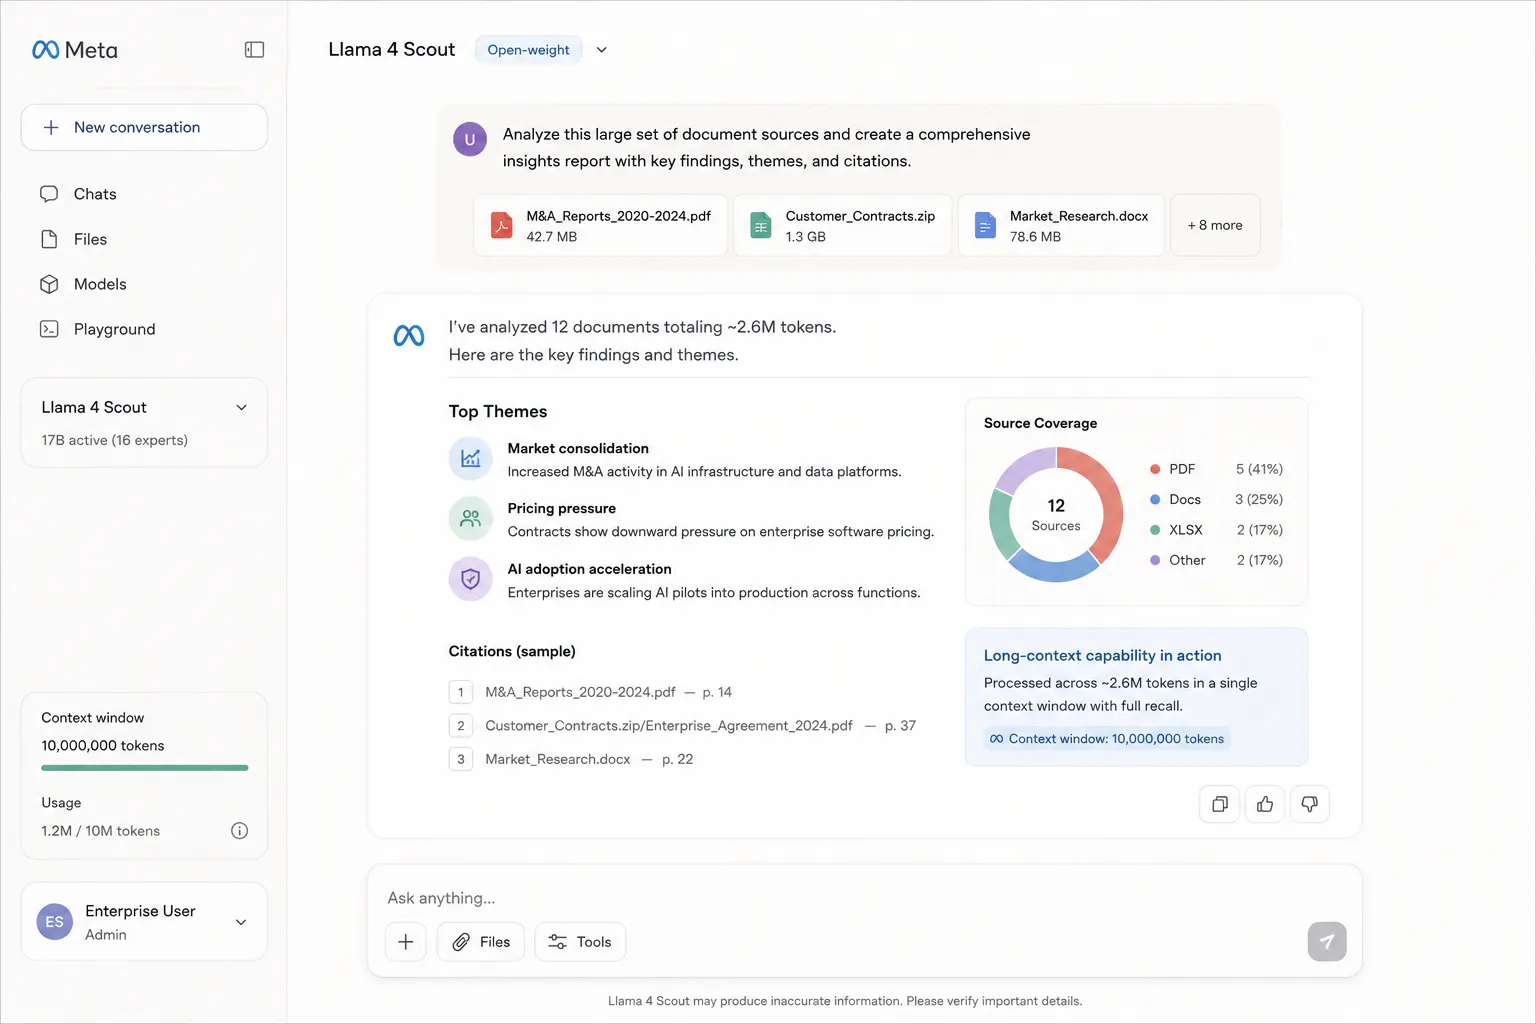Click the Open-weight badge
Screen dimensions: 1536x1024
point(528,50)
